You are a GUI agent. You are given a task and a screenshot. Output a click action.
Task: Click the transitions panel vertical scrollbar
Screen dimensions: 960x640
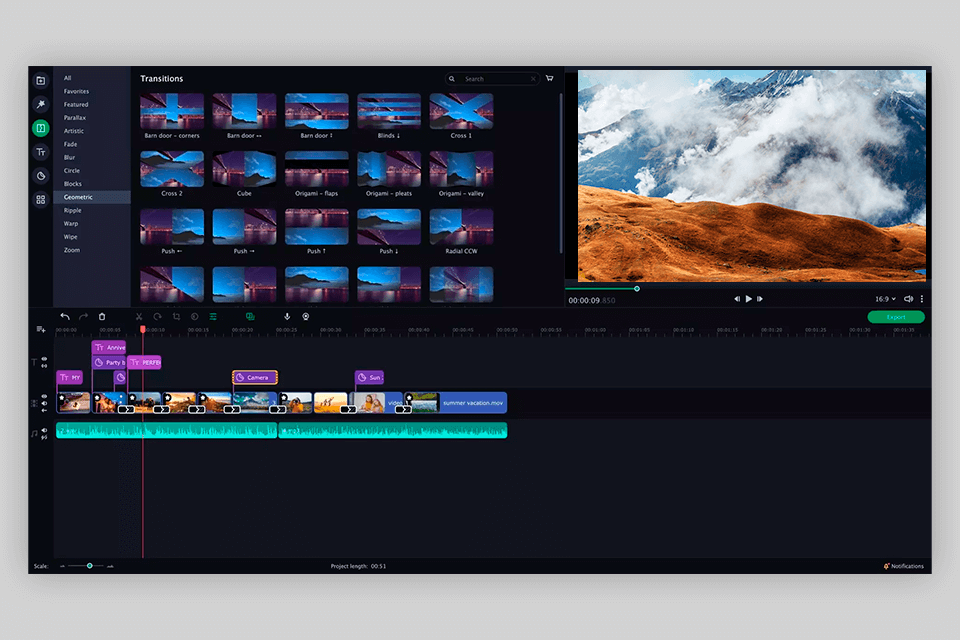click(560, 173)
